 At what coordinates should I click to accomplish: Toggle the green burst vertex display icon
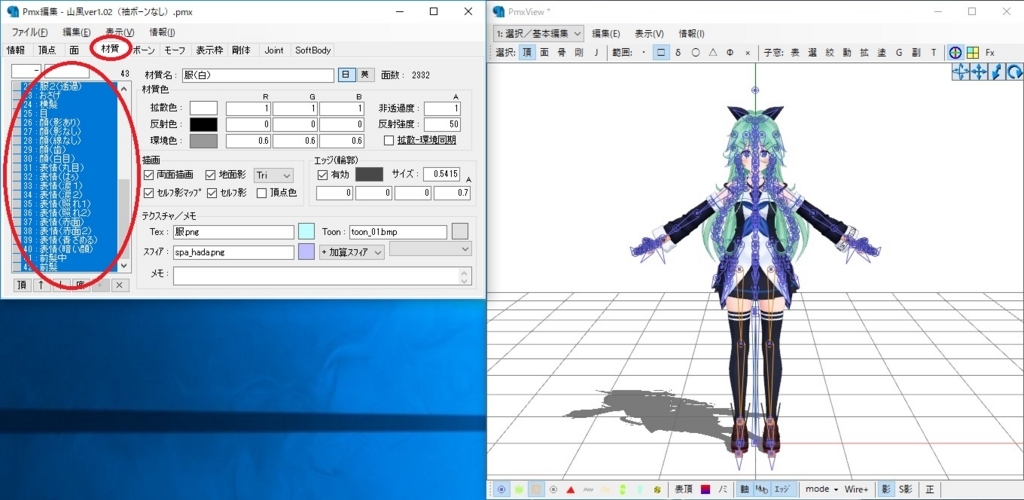coord(519,489)
